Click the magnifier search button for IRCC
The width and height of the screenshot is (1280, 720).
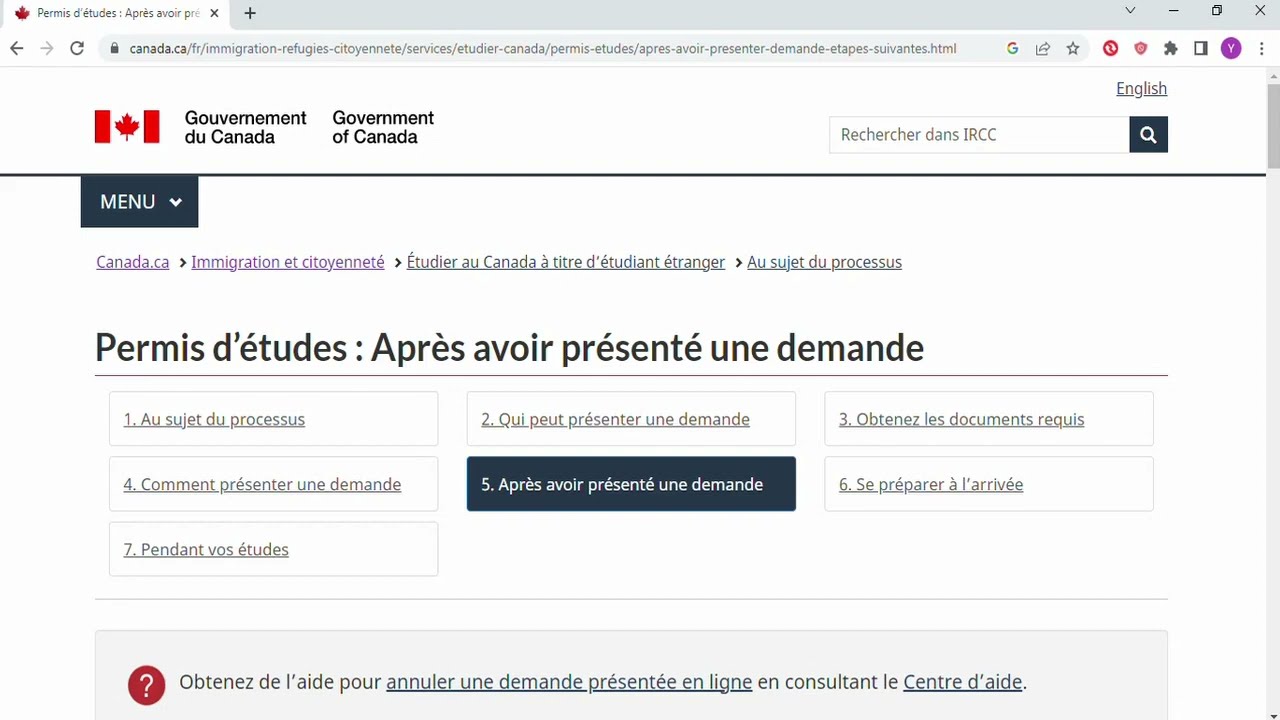tap(1148, 135)
